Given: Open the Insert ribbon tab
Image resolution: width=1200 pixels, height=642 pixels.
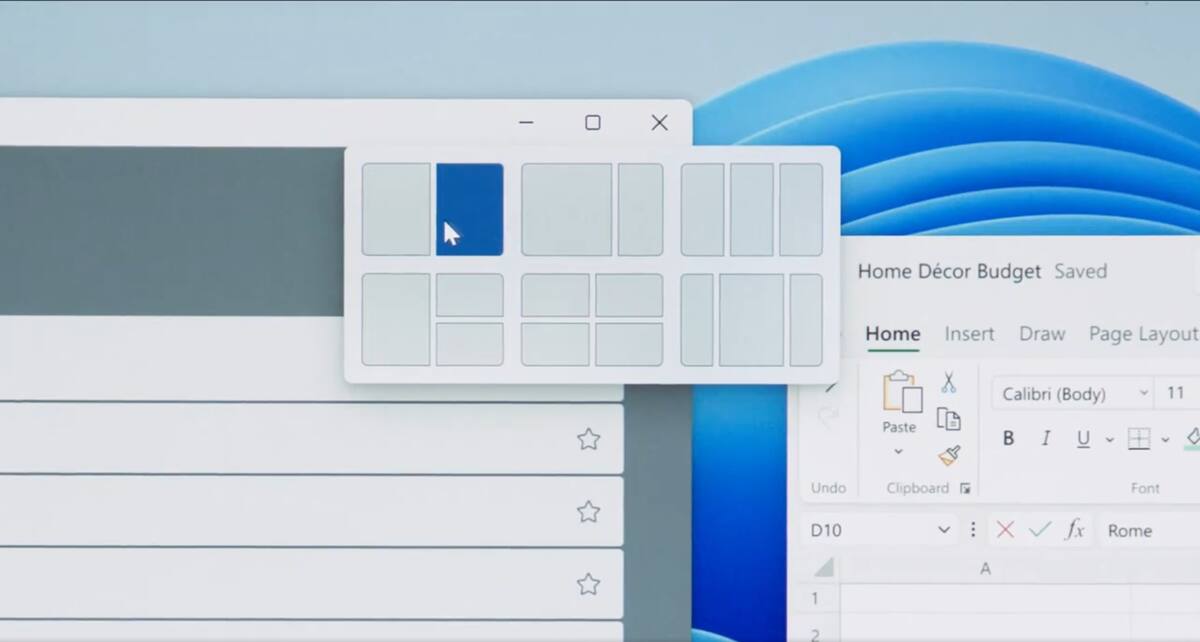Looking at the screenshot, I should [970, 334].
